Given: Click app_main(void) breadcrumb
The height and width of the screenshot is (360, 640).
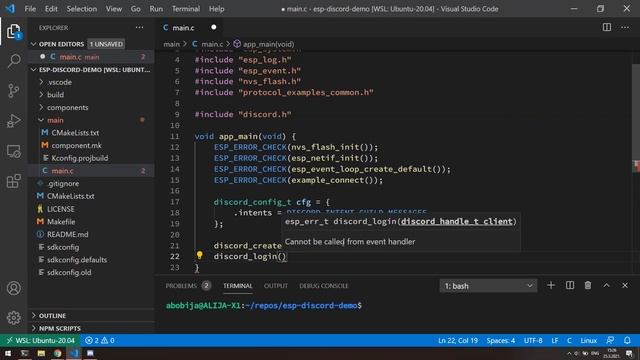Looking at the screenshot, I should point(264,44).
